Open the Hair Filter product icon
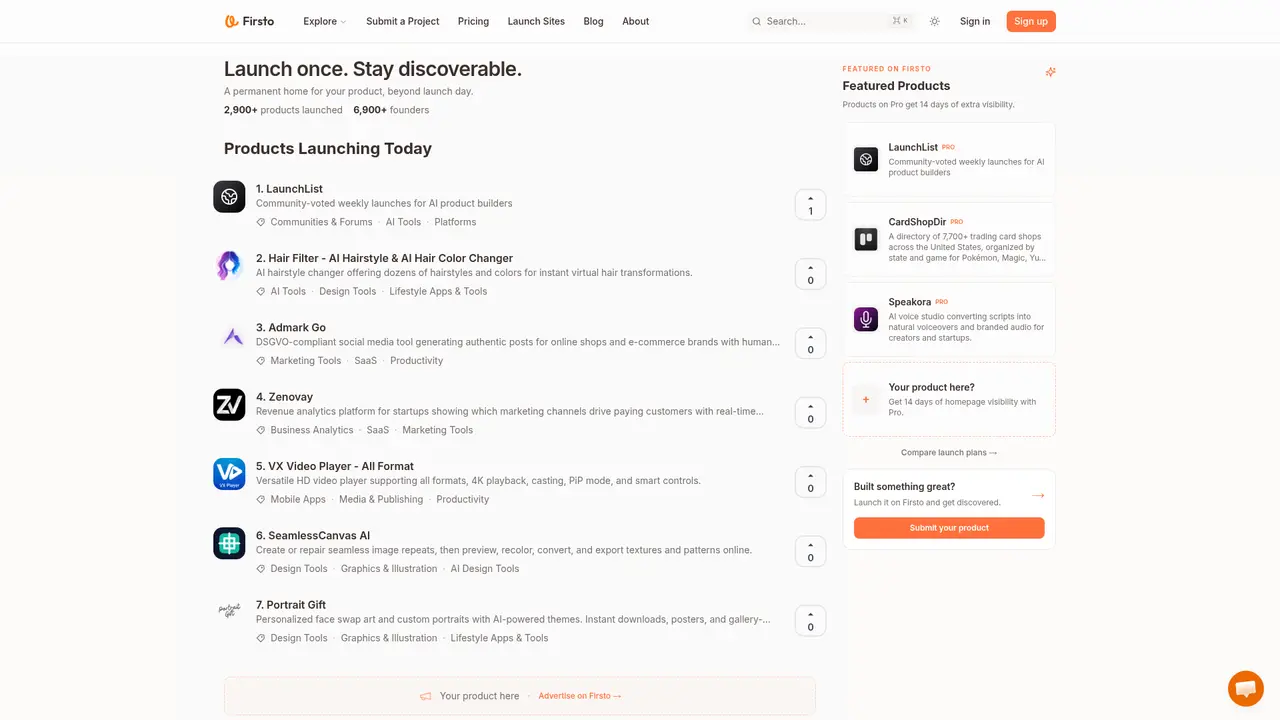 pos(229,266)
